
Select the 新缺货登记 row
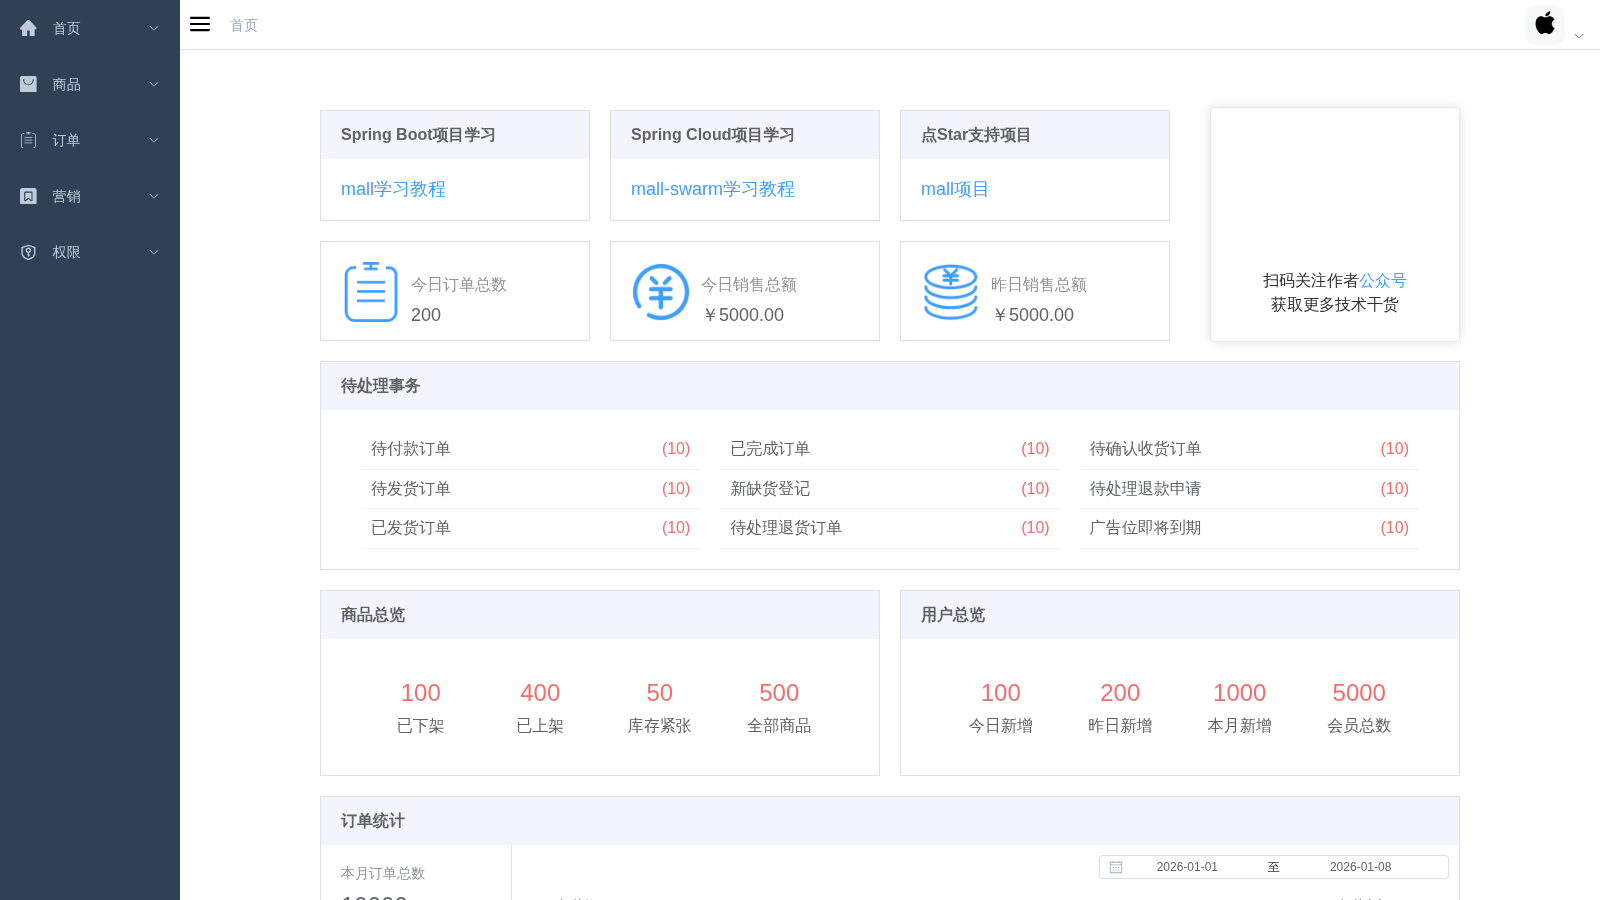pyautogui.click(x=890, y=489)
